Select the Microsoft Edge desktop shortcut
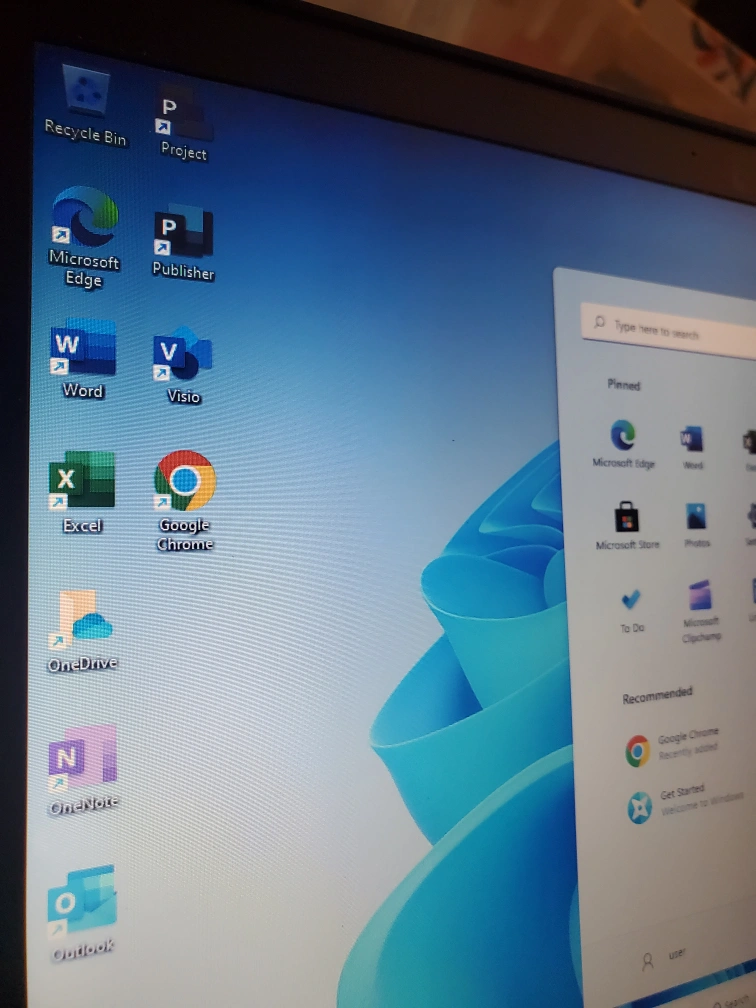This screenshot has height=1008, width=756. click(84, 237)
